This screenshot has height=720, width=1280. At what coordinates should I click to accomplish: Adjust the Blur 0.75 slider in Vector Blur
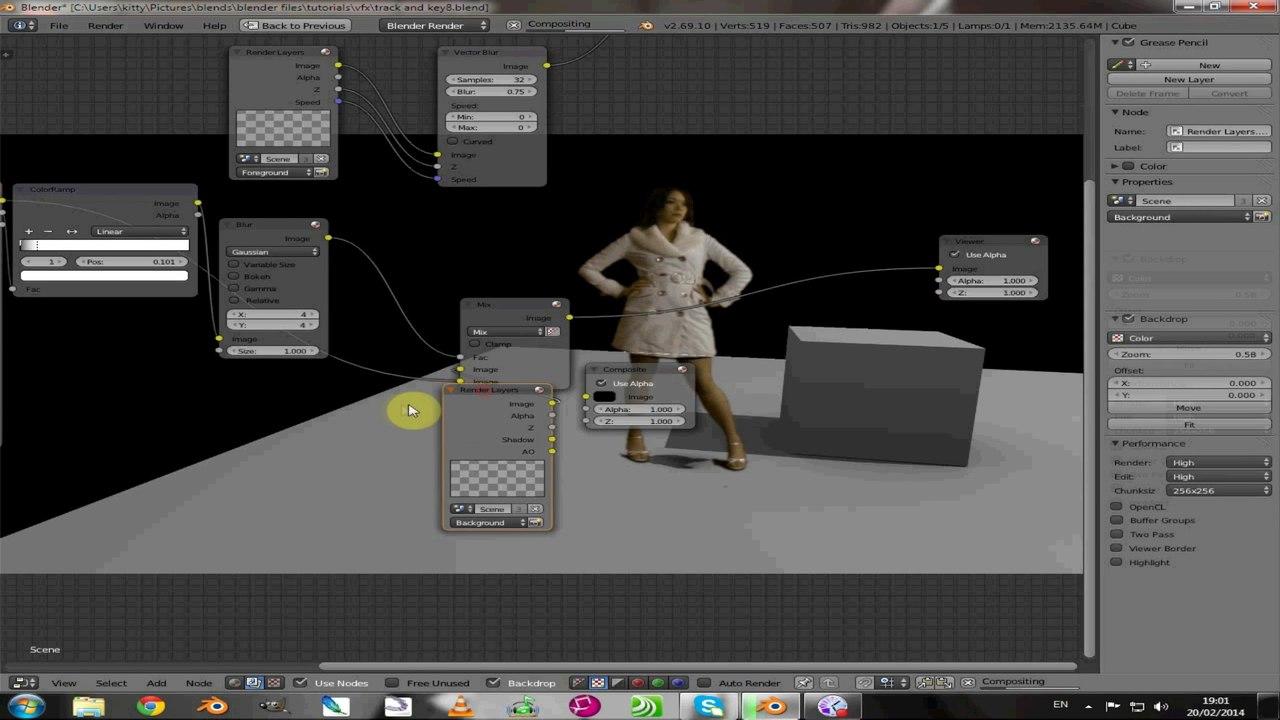491,91
